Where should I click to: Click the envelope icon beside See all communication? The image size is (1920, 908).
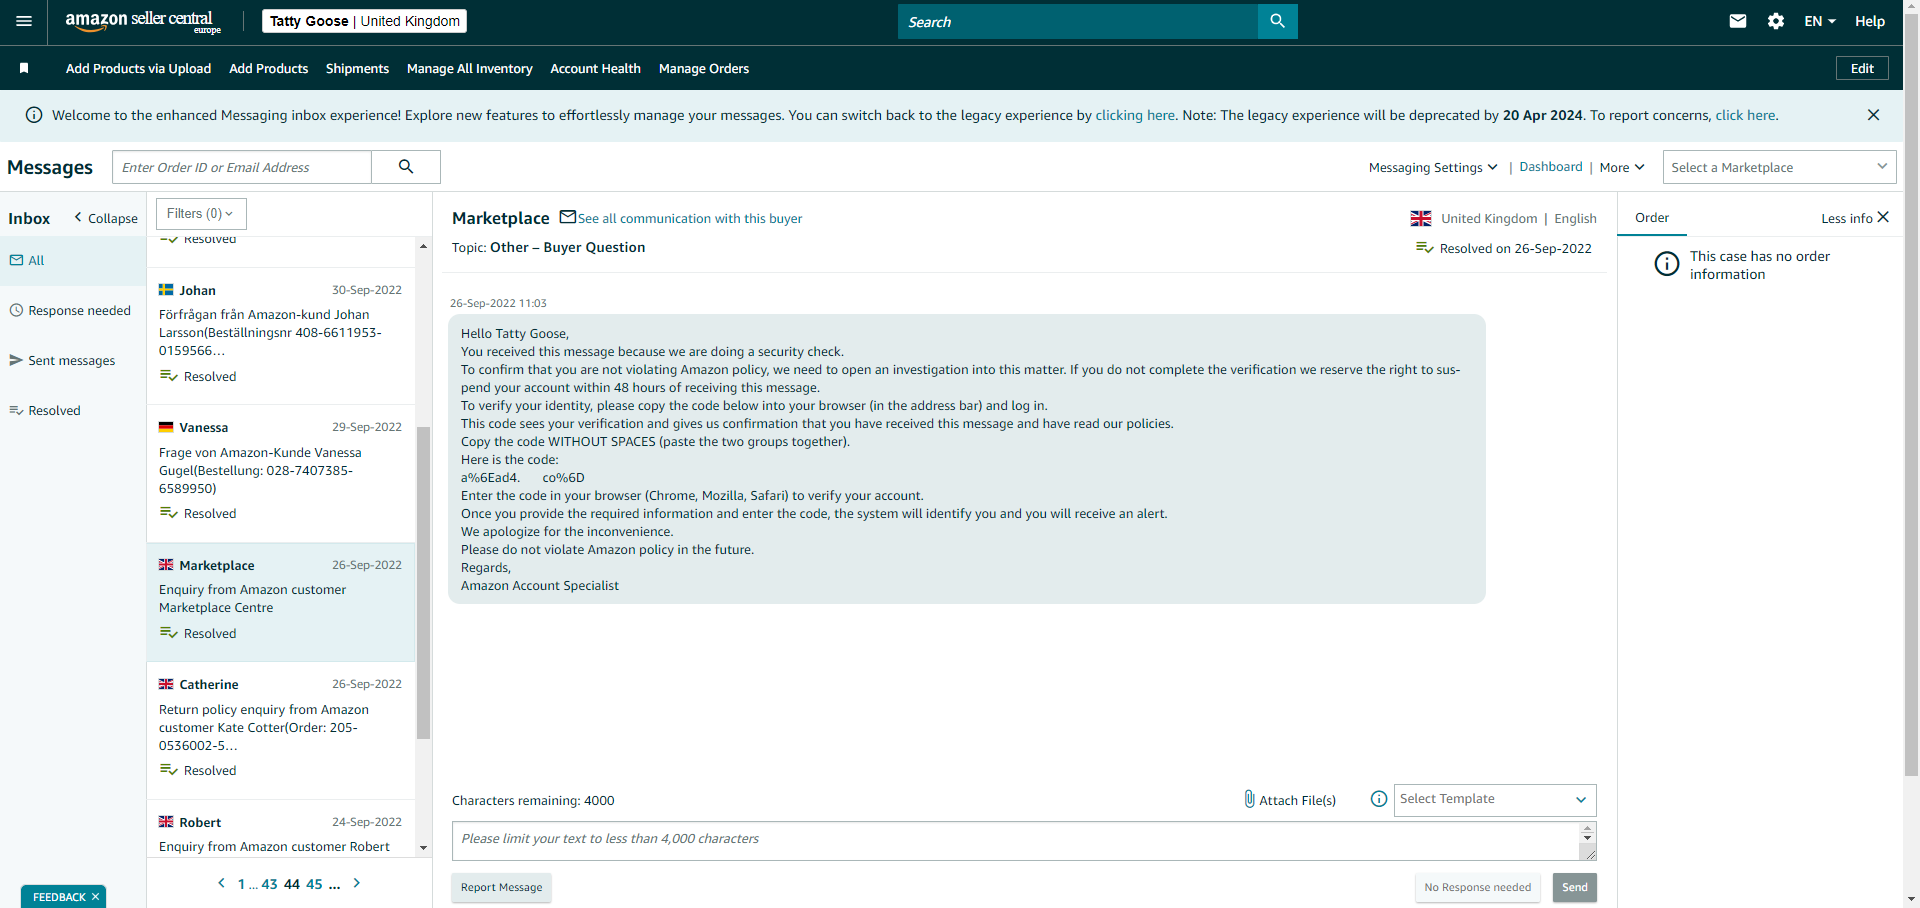coord(568,217)
